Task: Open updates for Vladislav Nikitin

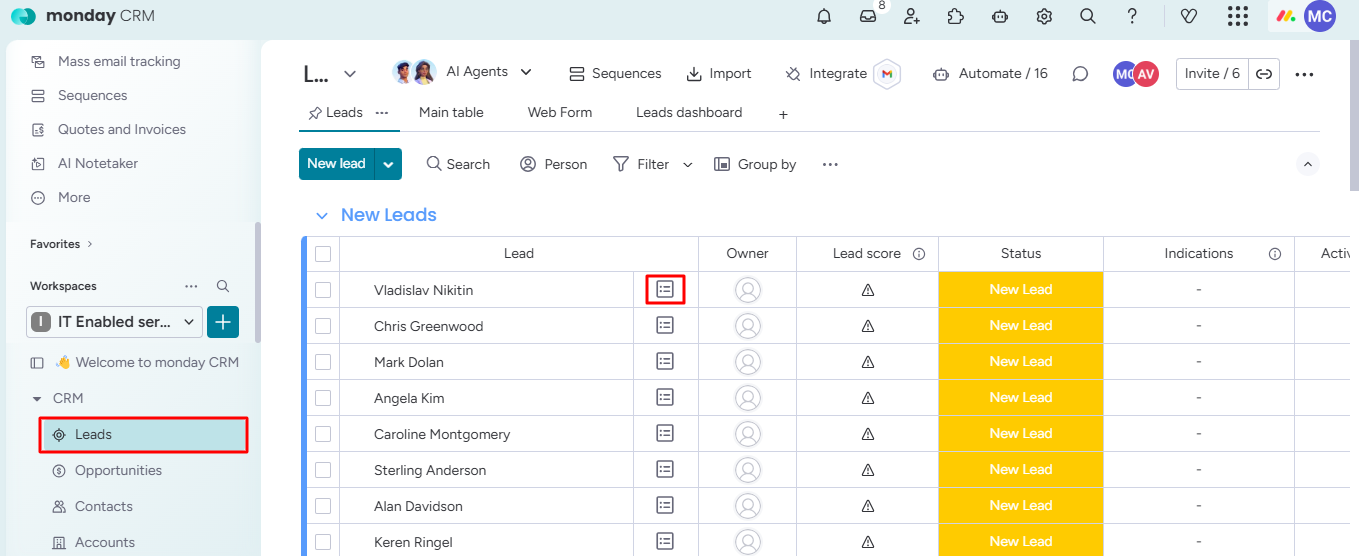Action: point(665,289)
